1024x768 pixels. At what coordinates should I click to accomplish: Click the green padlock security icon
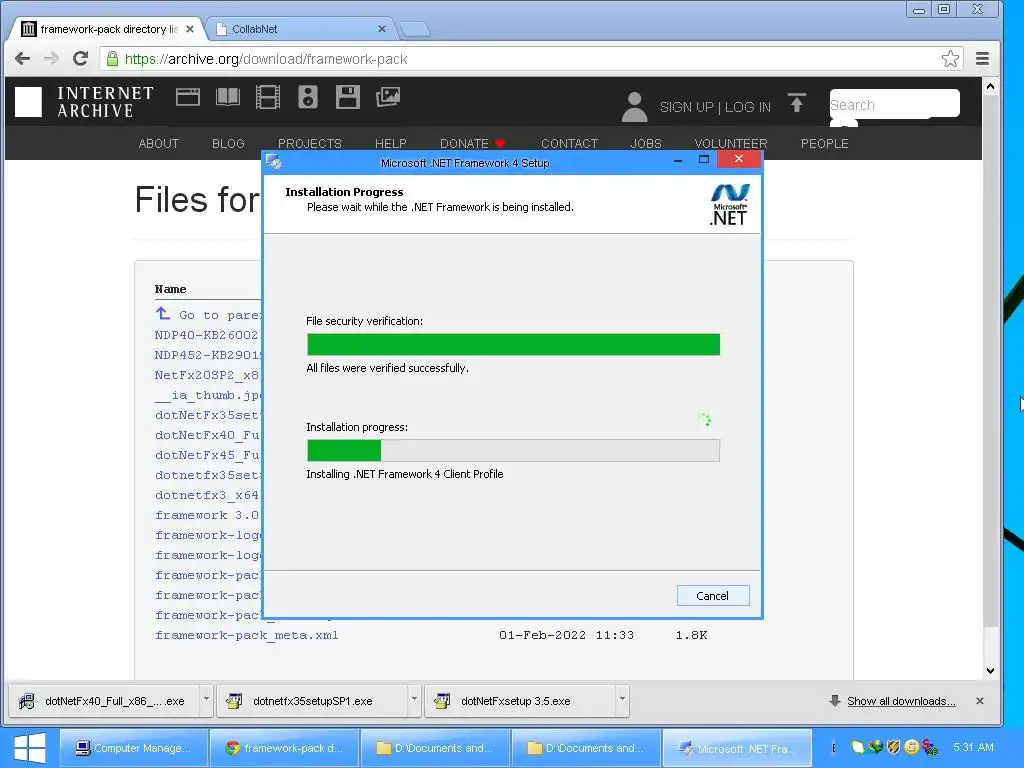pyautogui.click(x=112, y=59)
